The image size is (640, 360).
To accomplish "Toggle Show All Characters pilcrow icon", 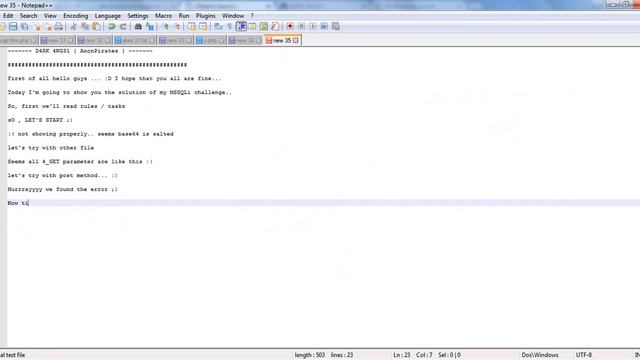I will pyautogui.click(x=229, y=27).
